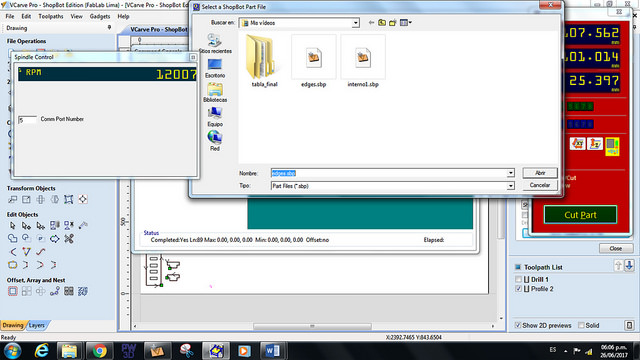Toggle Drill 1 toolpath checkbox

coord(518,280)
